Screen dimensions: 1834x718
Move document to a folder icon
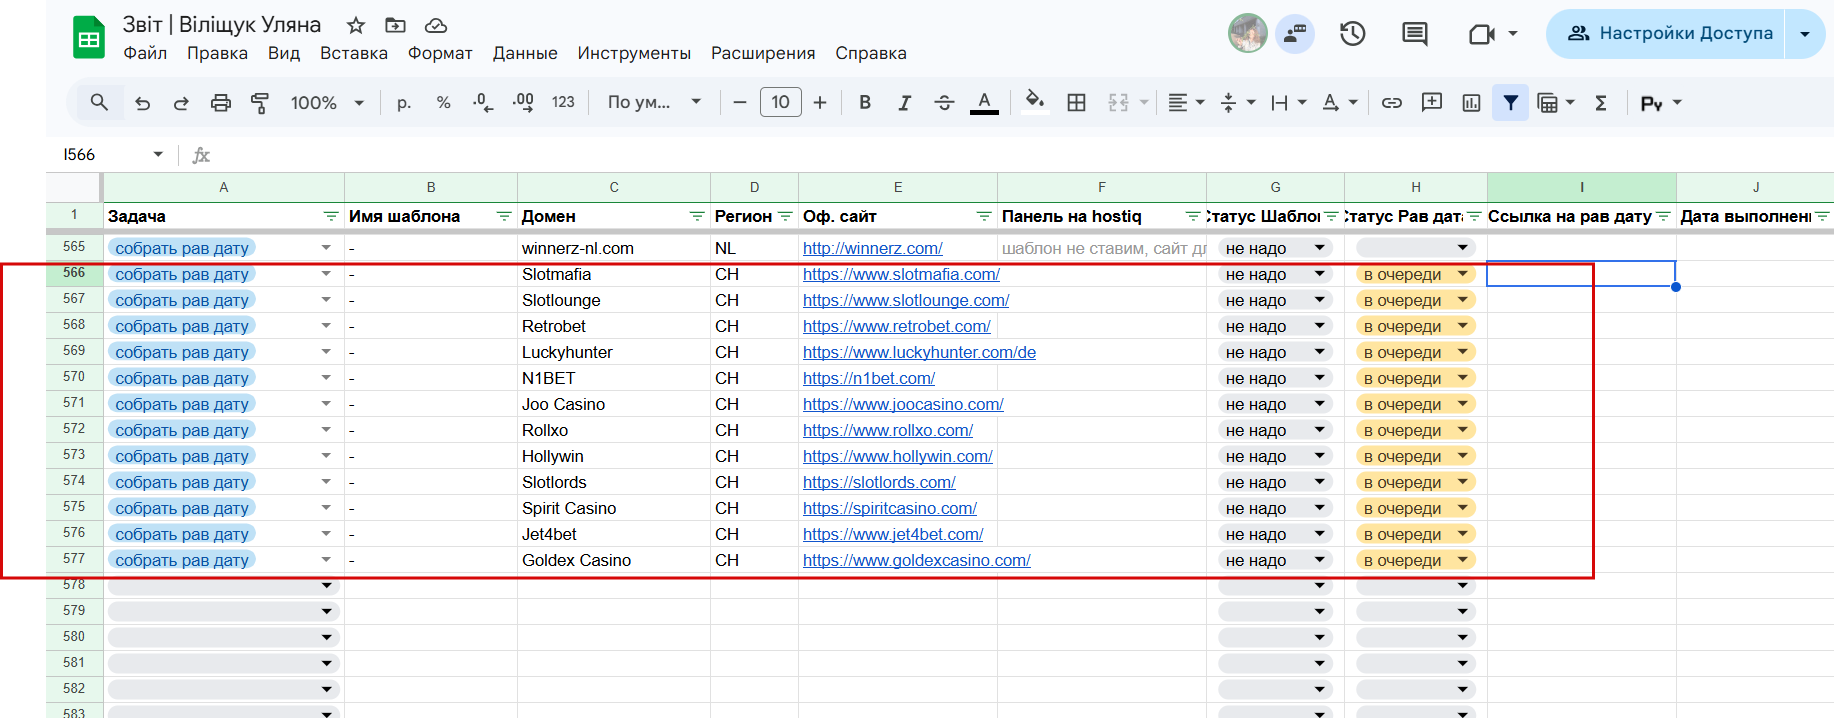[x=396, y=26]
